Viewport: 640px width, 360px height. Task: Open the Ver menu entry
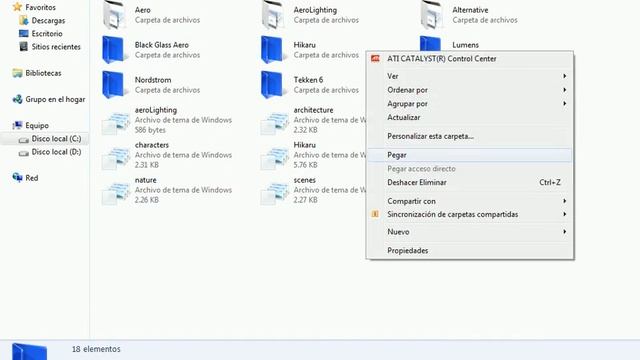[470, 76]
